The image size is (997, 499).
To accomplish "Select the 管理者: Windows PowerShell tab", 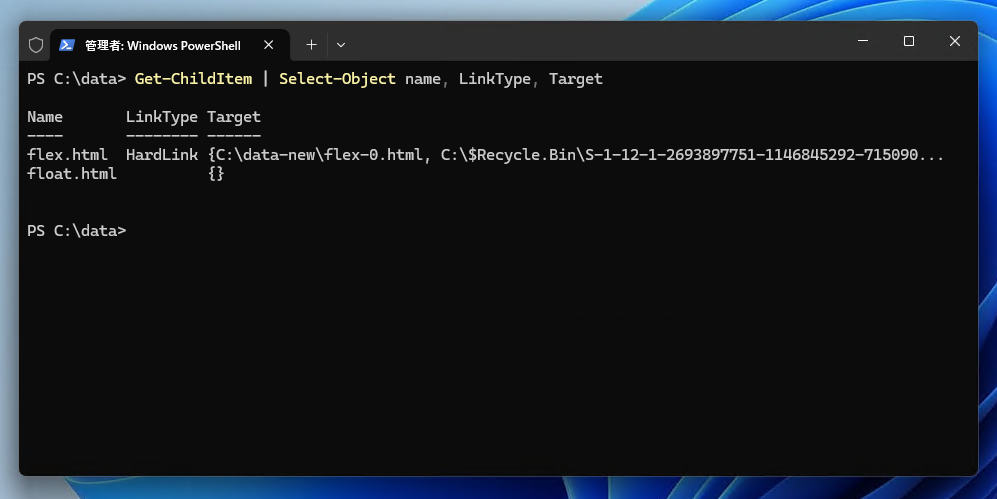I will coord(169,45).
